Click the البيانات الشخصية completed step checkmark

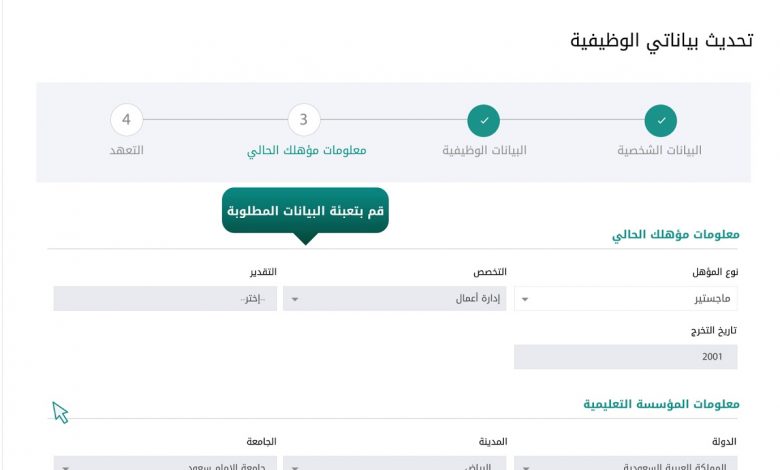coord(661,120)
